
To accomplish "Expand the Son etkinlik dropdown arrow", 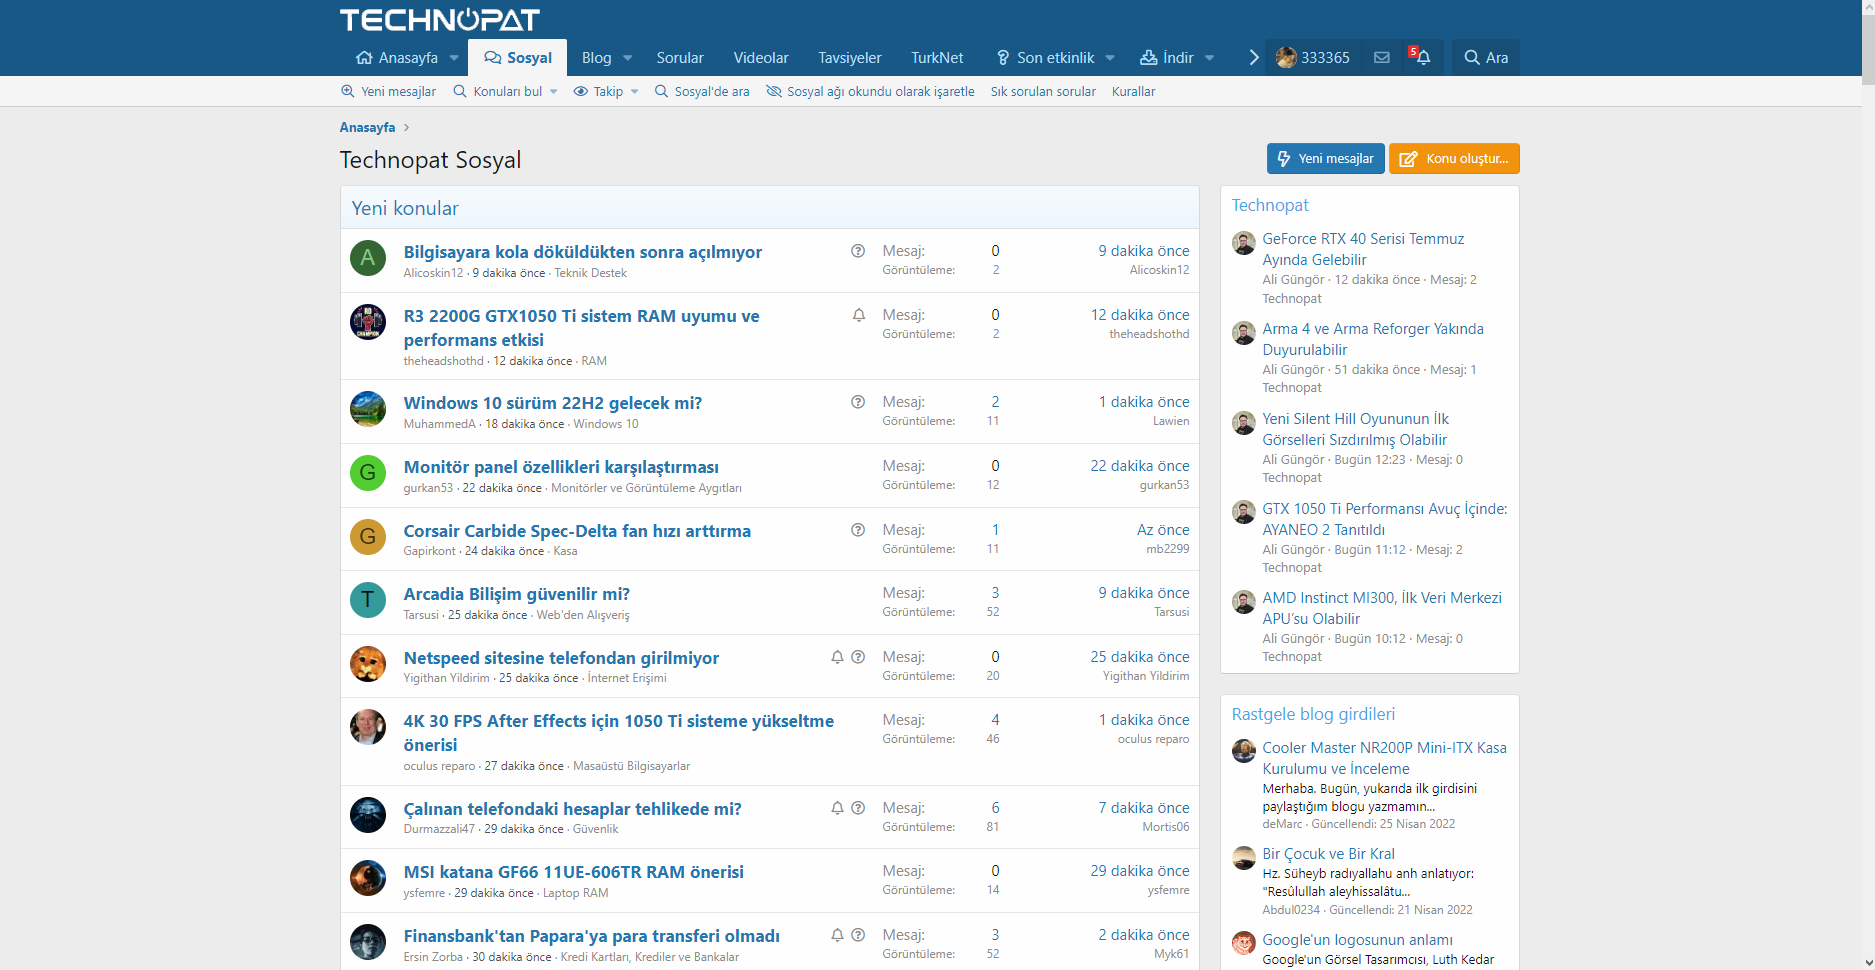I will pos(1110,58).
